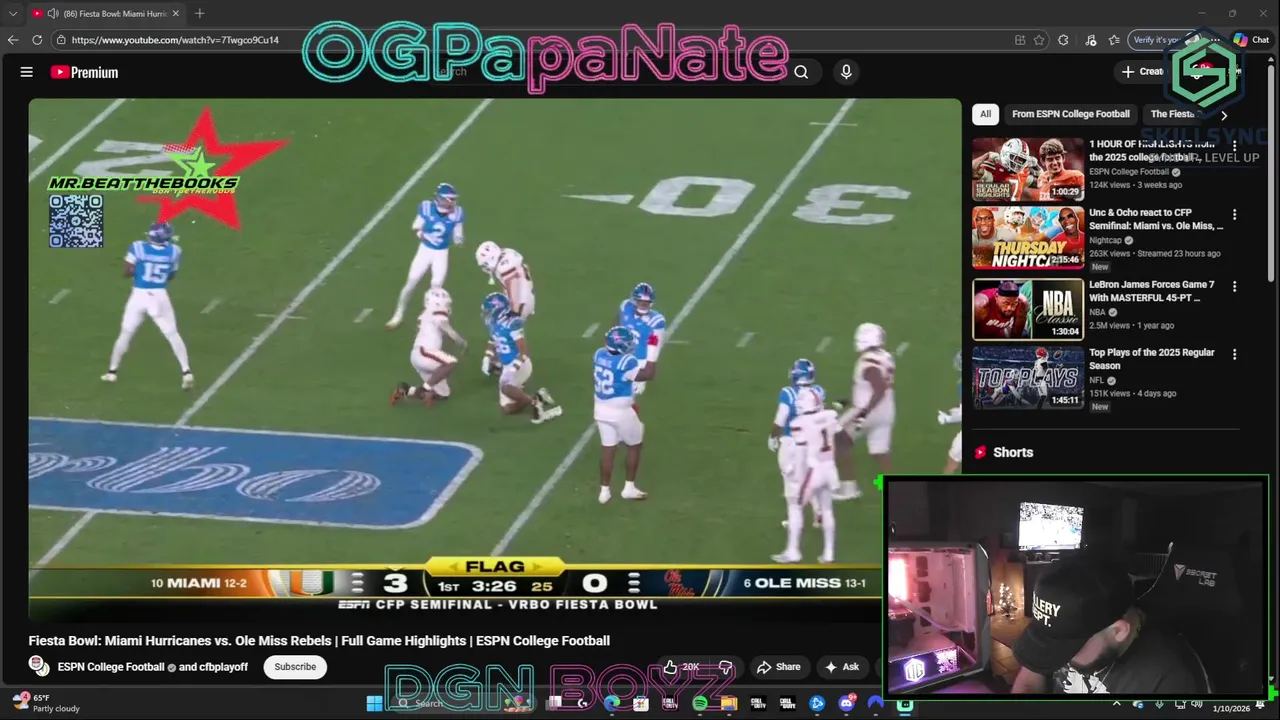Viewport: 1280px width, 720px height.
Task: Open options menu for 1 HOUR highlights video
Action: pos(1234,146)
